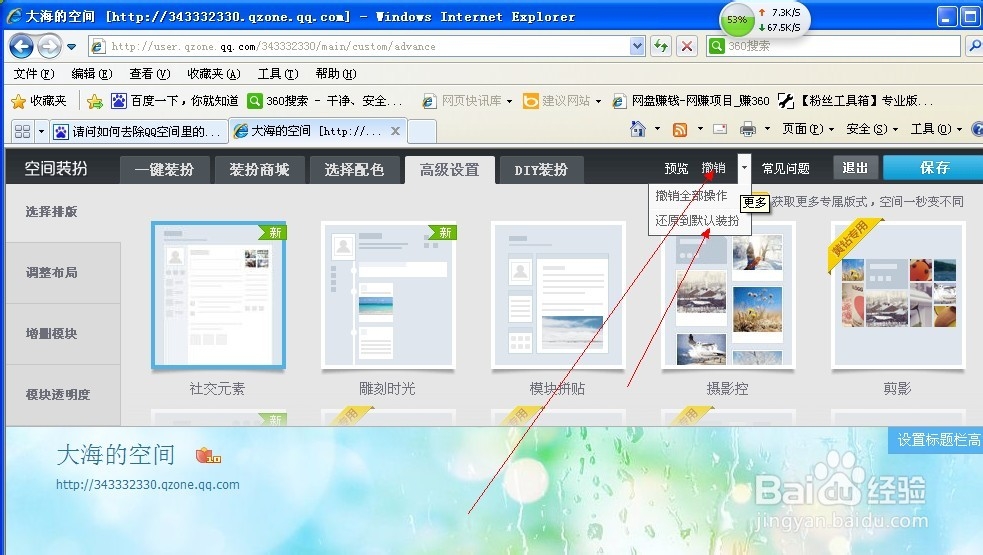Screen dimensions: 983x555
Task: Expand the 工具 command bar menu
Action: point(936,129)
